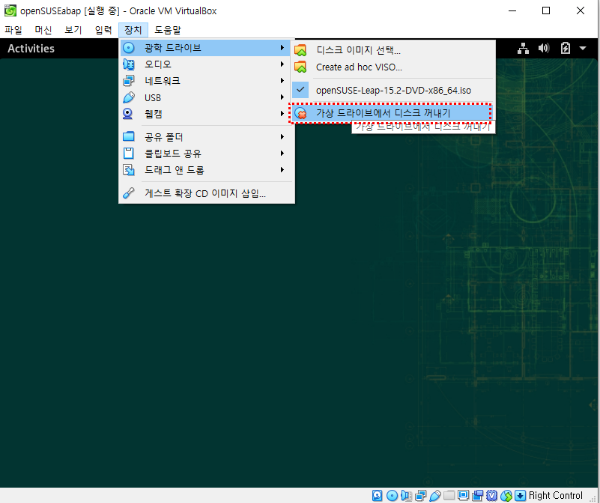Click the display status bar icon

(x=463, y=496)
